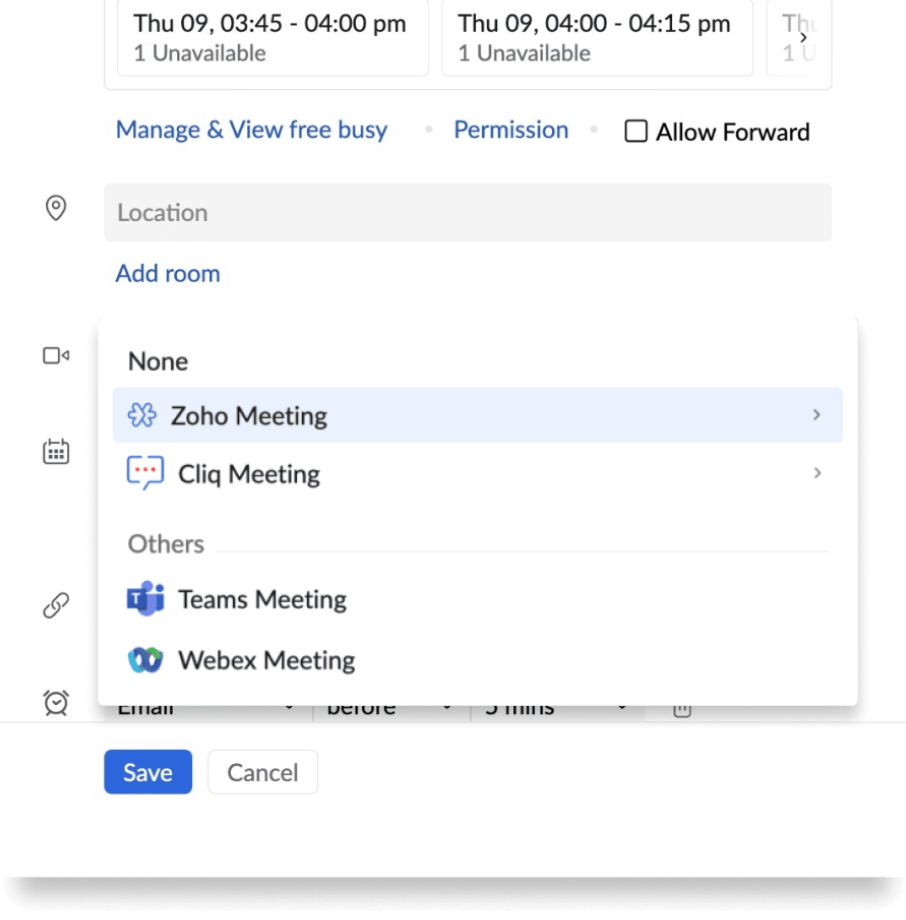Choose Webex Meeting from the list
Viewport: 906px width, 920px height.
[266, 660]
